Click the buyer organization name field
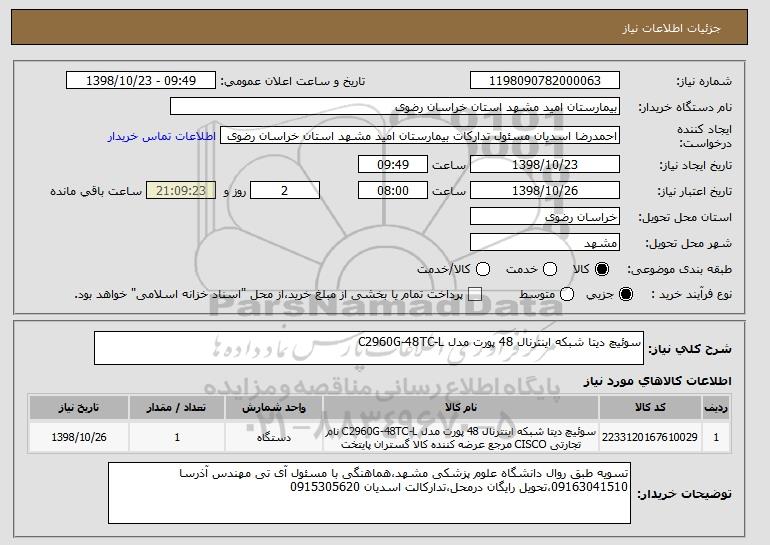 395,107
